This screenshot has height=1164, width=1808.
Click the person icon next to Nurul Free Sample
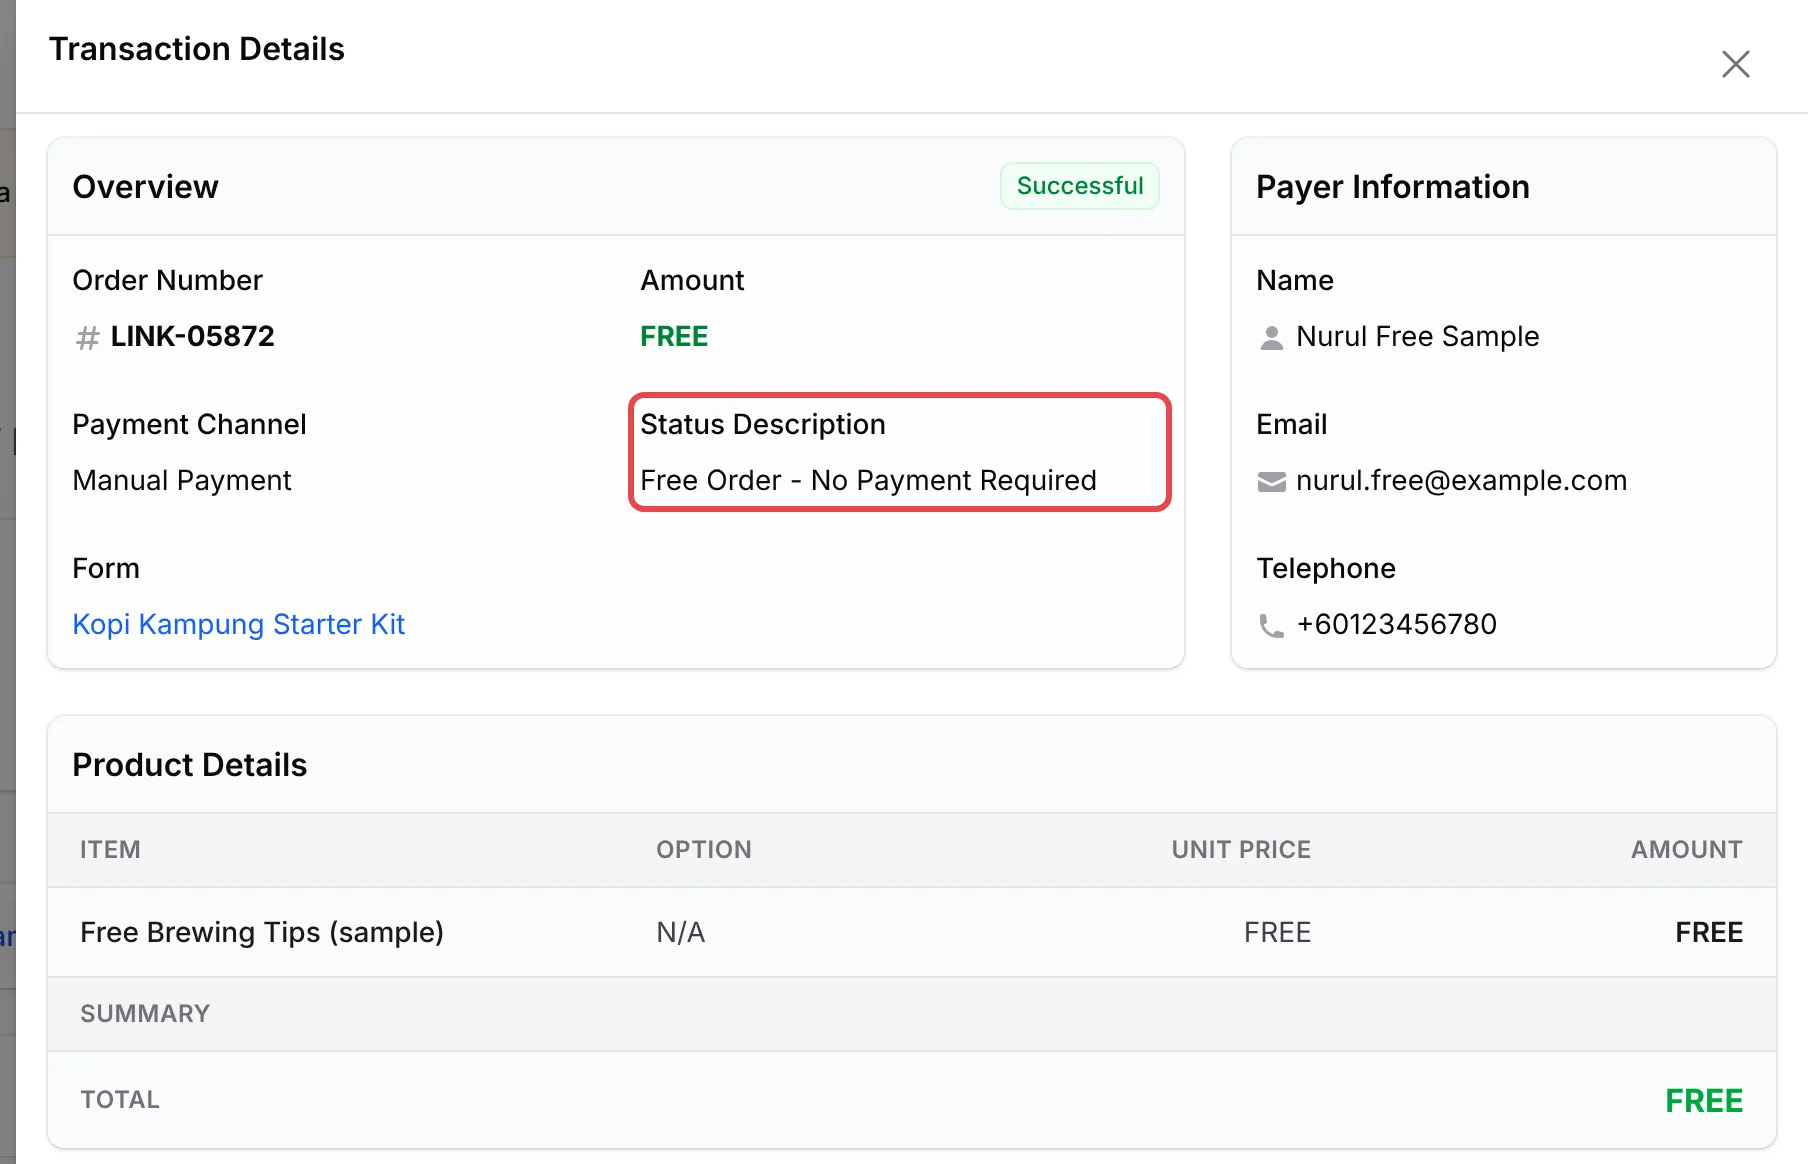pos(1271,338)
